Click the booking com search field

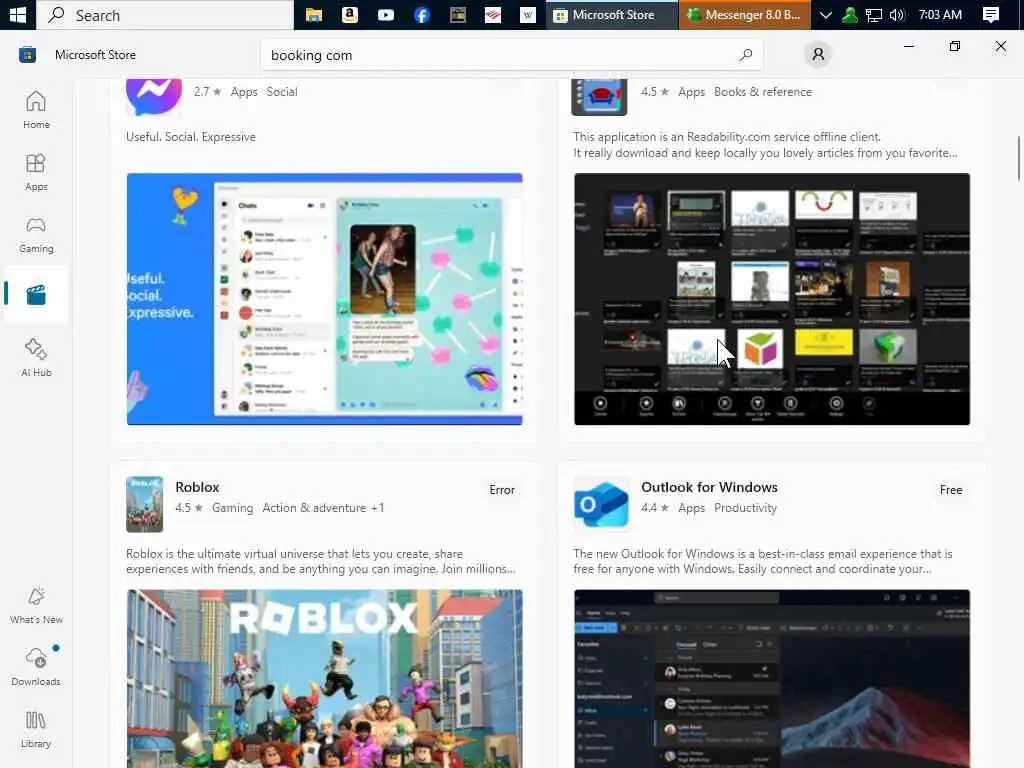tap(511, 55)
